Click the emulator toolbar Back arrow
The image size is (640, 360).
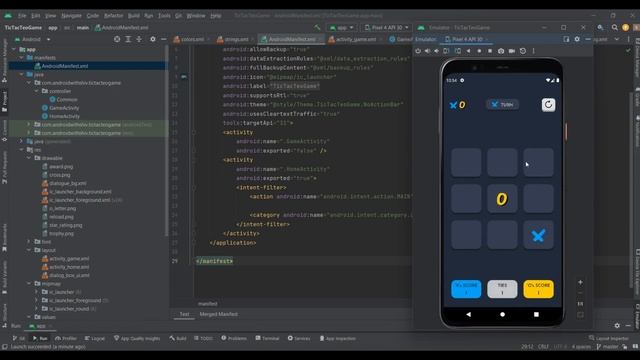468,51
